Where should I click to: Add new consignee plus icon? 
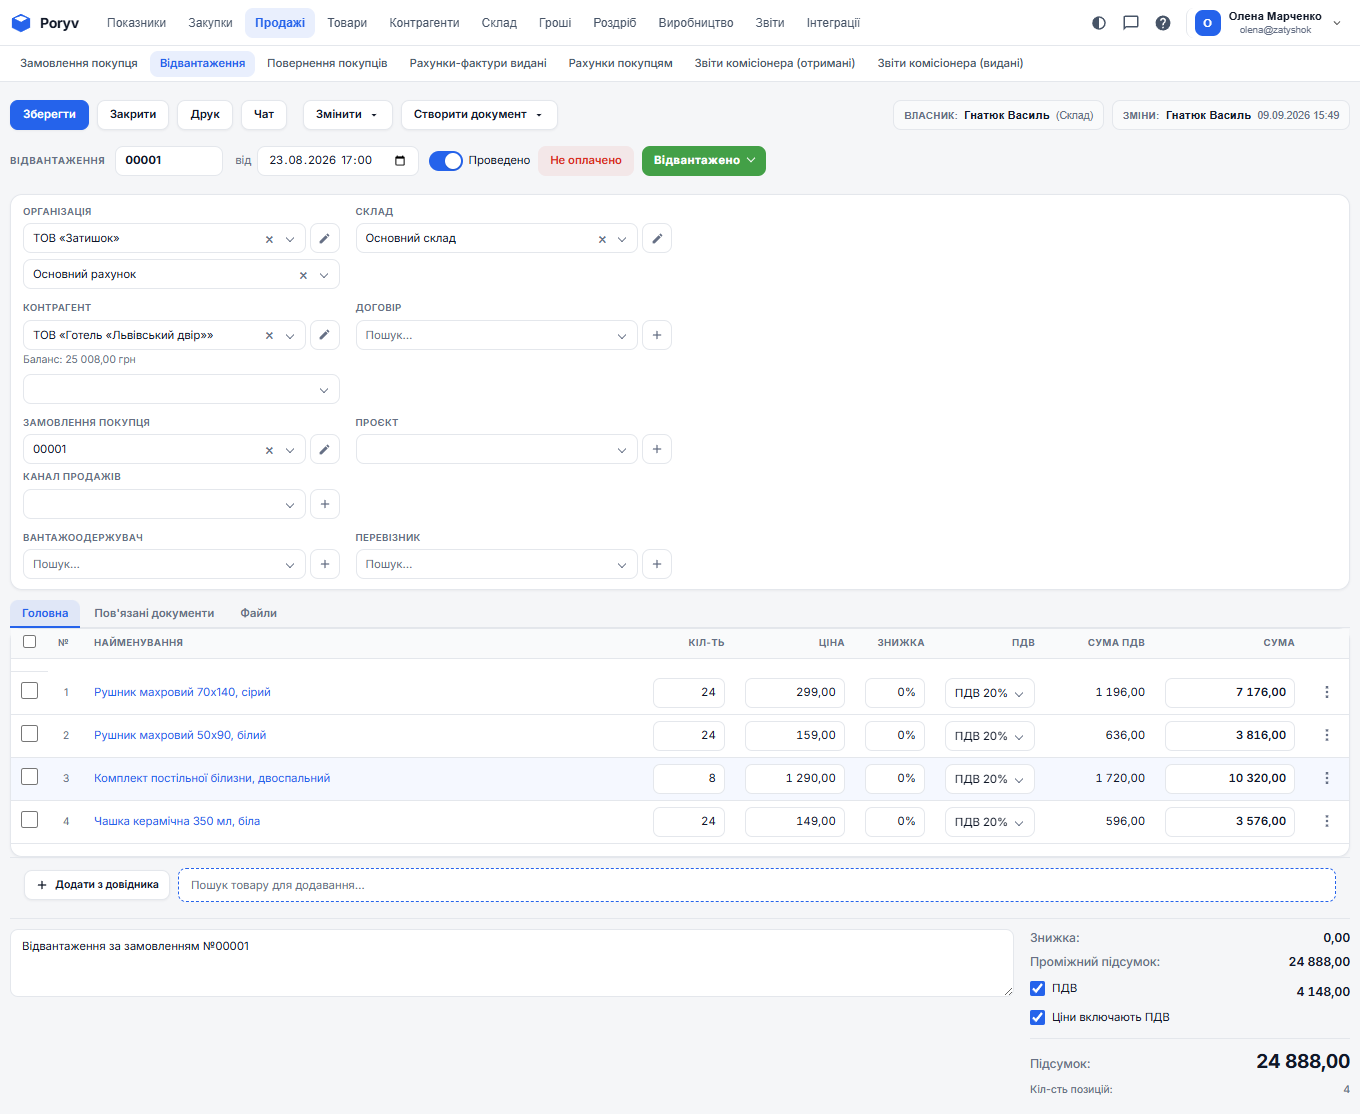324,564
